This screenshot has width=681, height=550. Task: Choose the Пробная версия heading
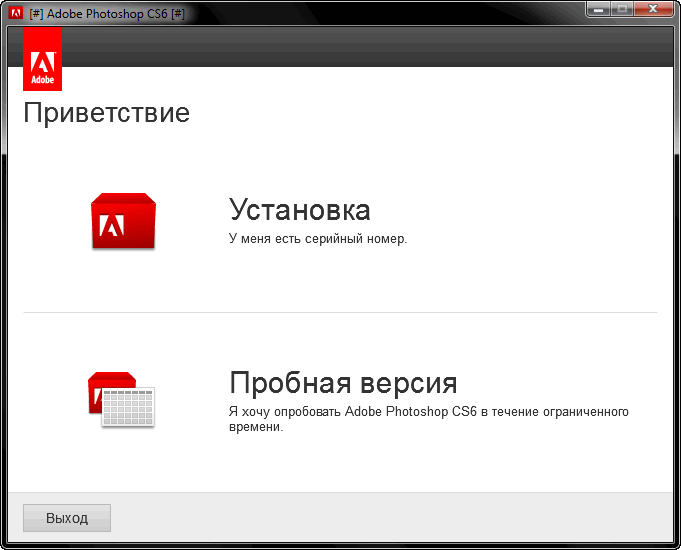pos(343,383)
